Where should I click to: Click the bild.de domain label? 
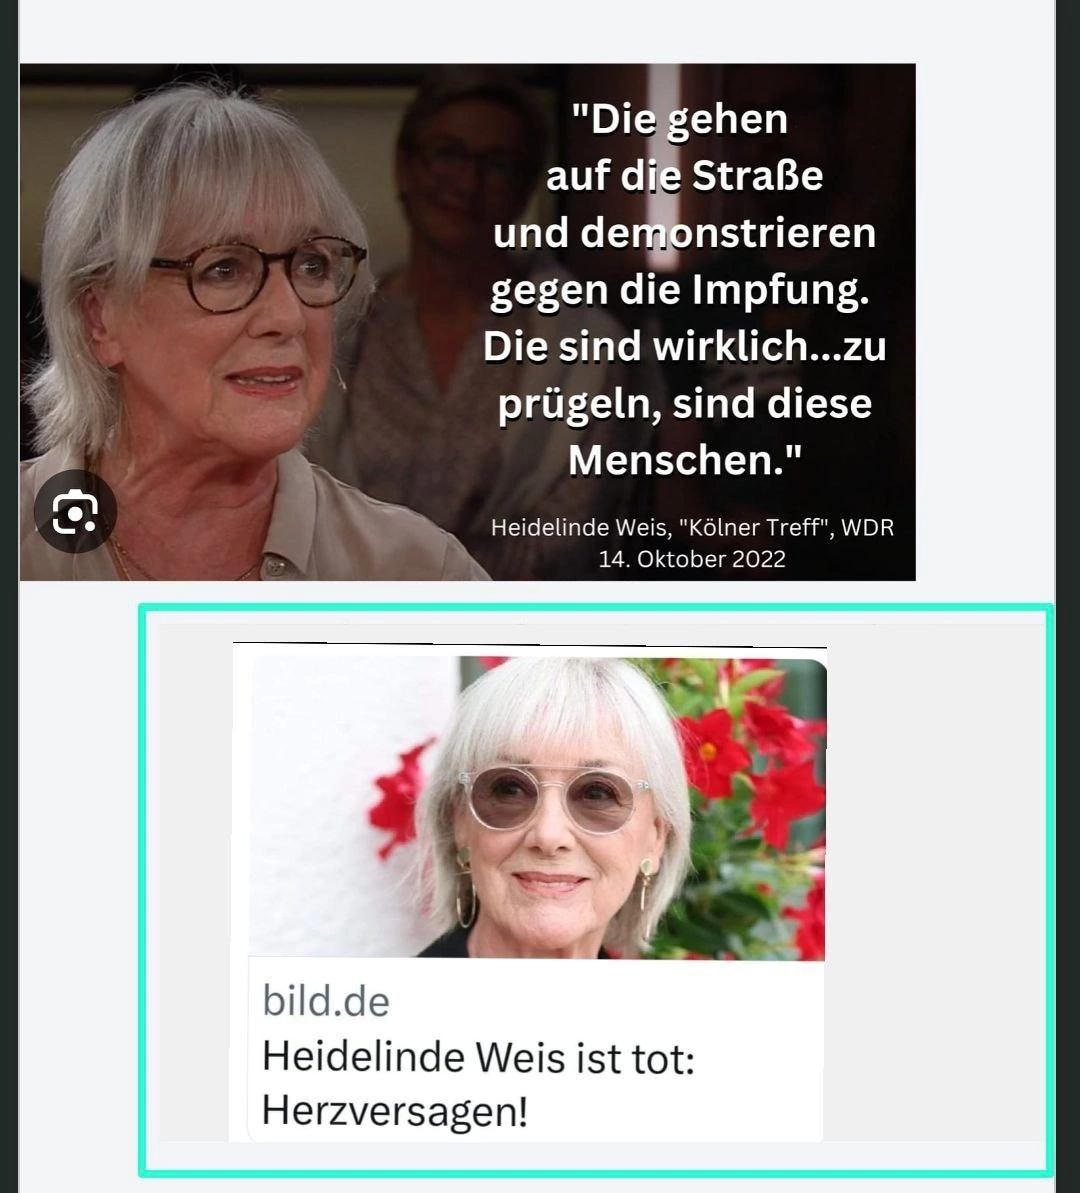pos(326,1001)
